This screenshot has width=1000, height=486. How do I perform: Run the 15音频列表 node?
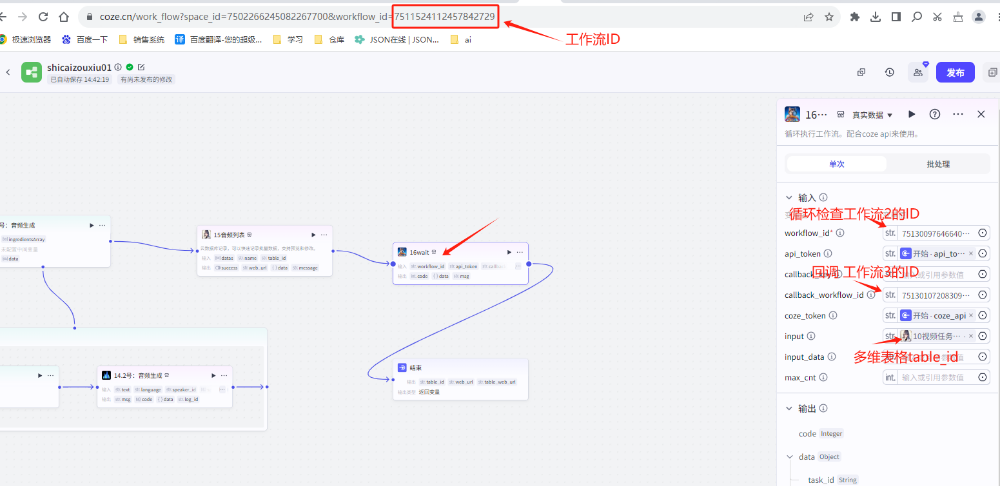313,234
